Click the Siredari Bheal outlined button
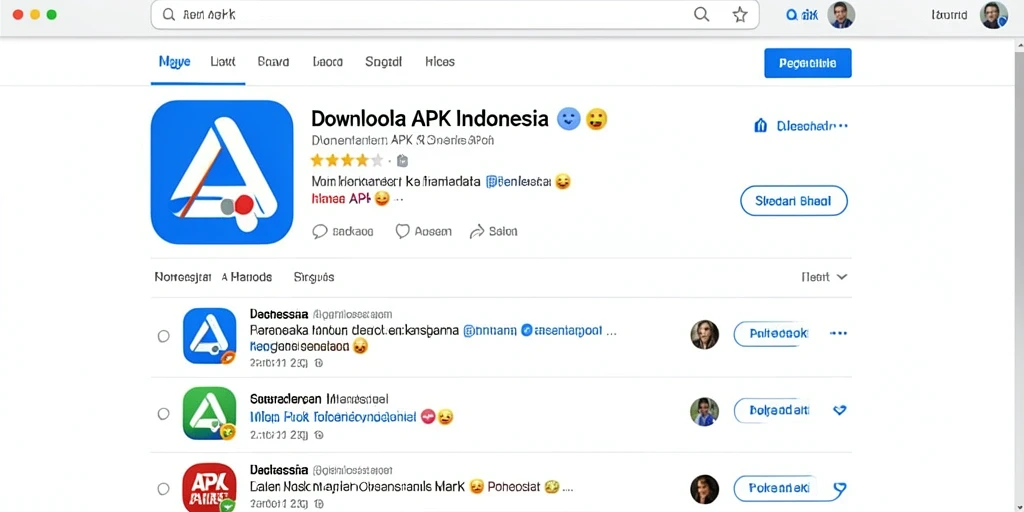Viewport: 1024px width, 512px height. [793, 201]
